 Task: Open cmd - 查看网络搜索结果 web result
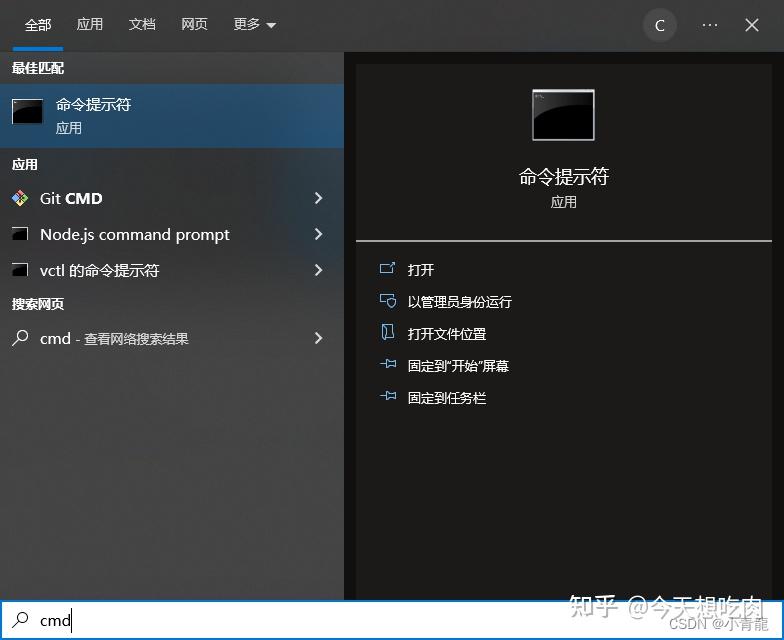[x=172, y=338]
